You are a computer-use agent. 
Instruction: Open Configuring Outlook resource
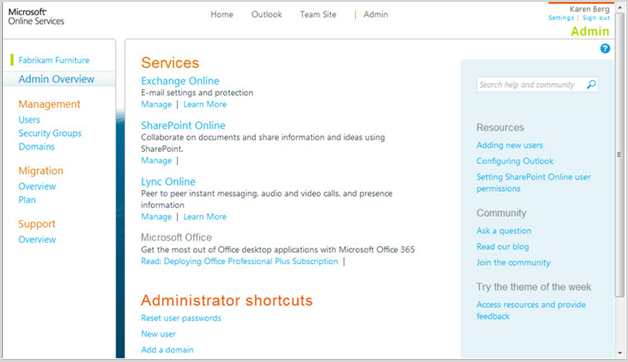(515, 161)
